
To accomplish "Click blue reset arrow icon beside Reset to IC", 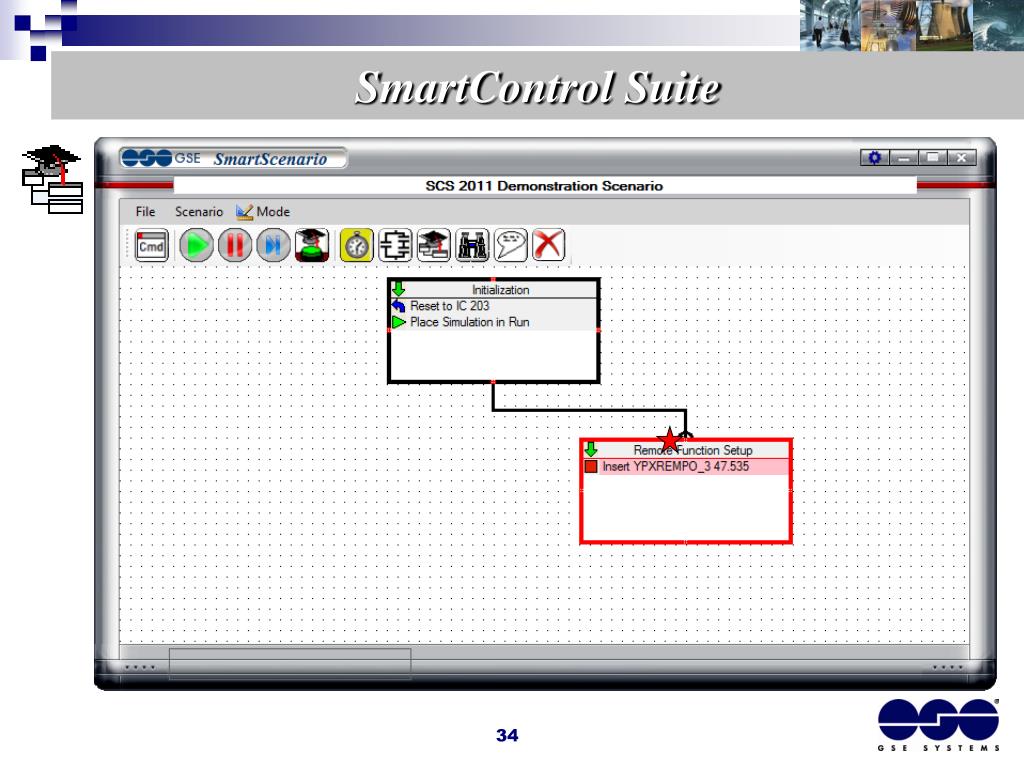I will point(398,306).
